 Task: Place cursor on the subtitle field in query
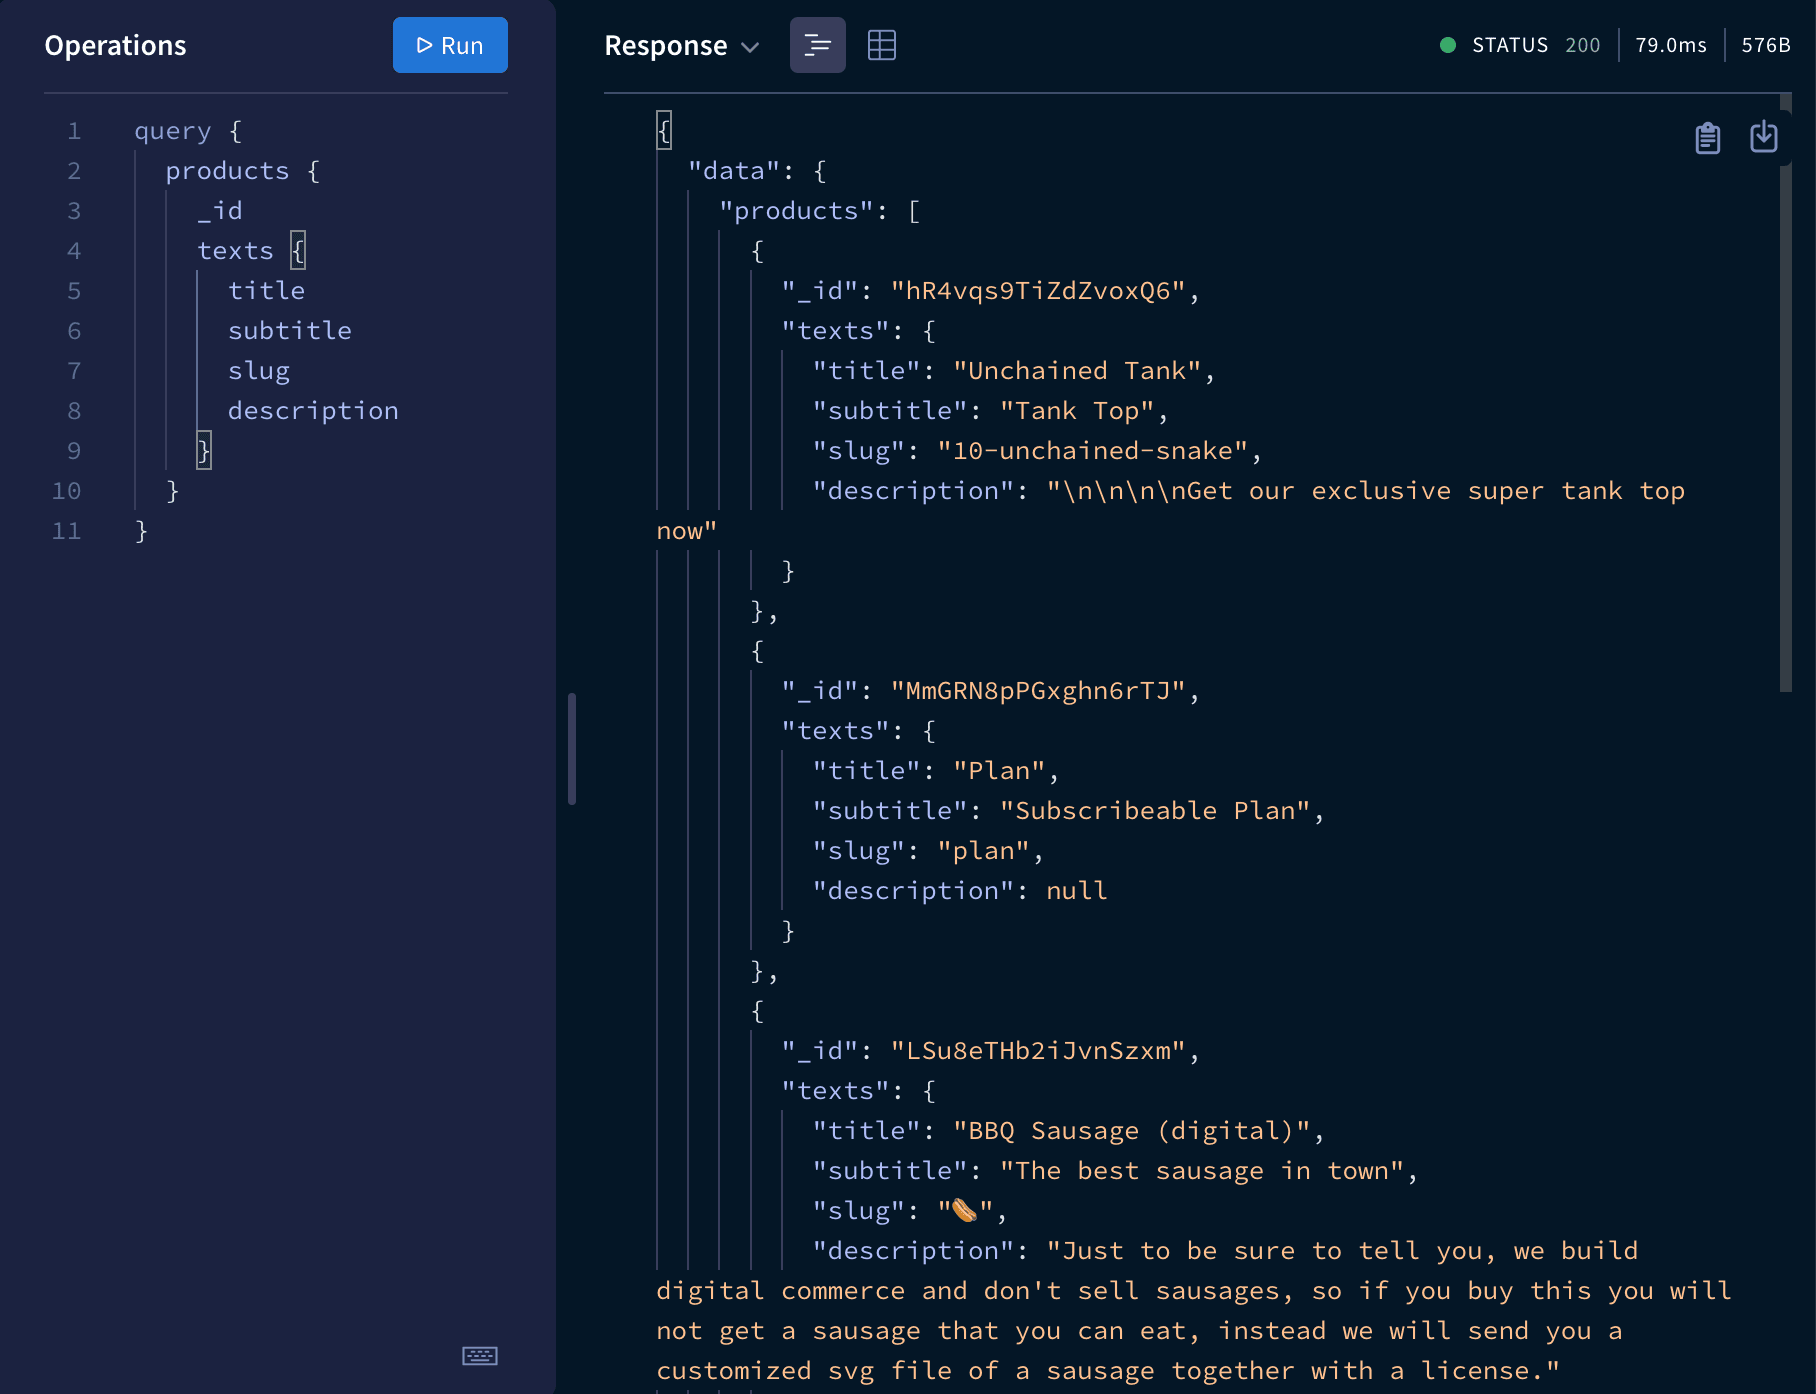pos(289,330)
